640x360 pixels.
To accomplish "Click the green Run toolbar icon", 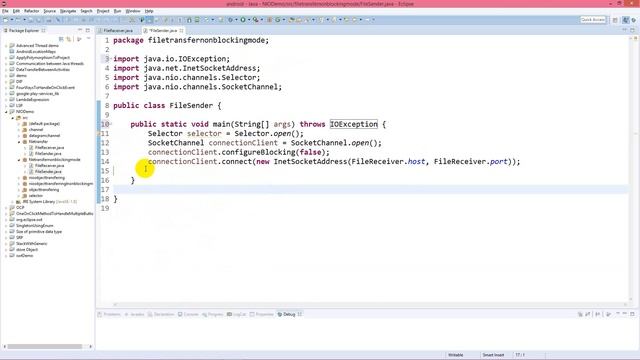I will point(243,20).
